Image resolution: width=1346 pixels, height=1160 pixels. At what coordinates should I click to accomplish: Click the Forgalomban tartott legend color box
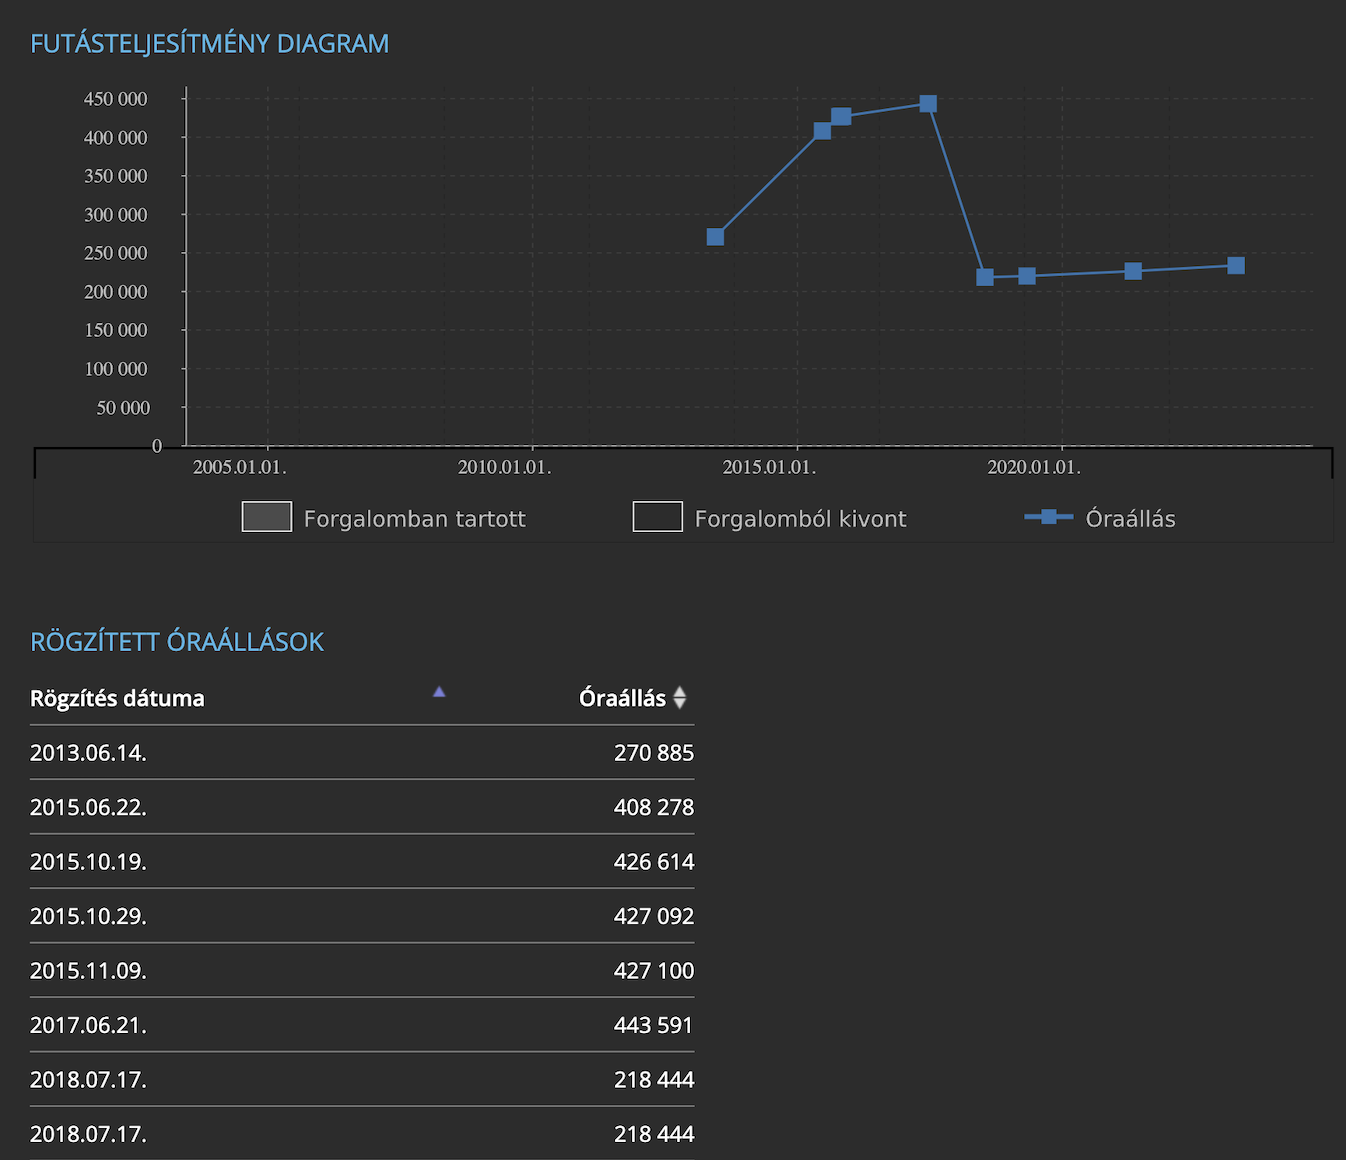point(267,517)
